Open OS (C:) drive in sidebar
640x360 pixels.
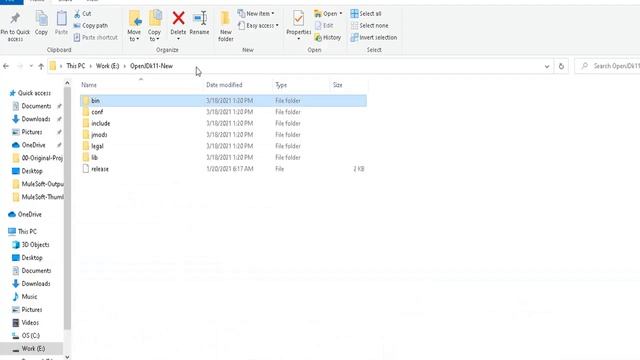tap(26, 336)
